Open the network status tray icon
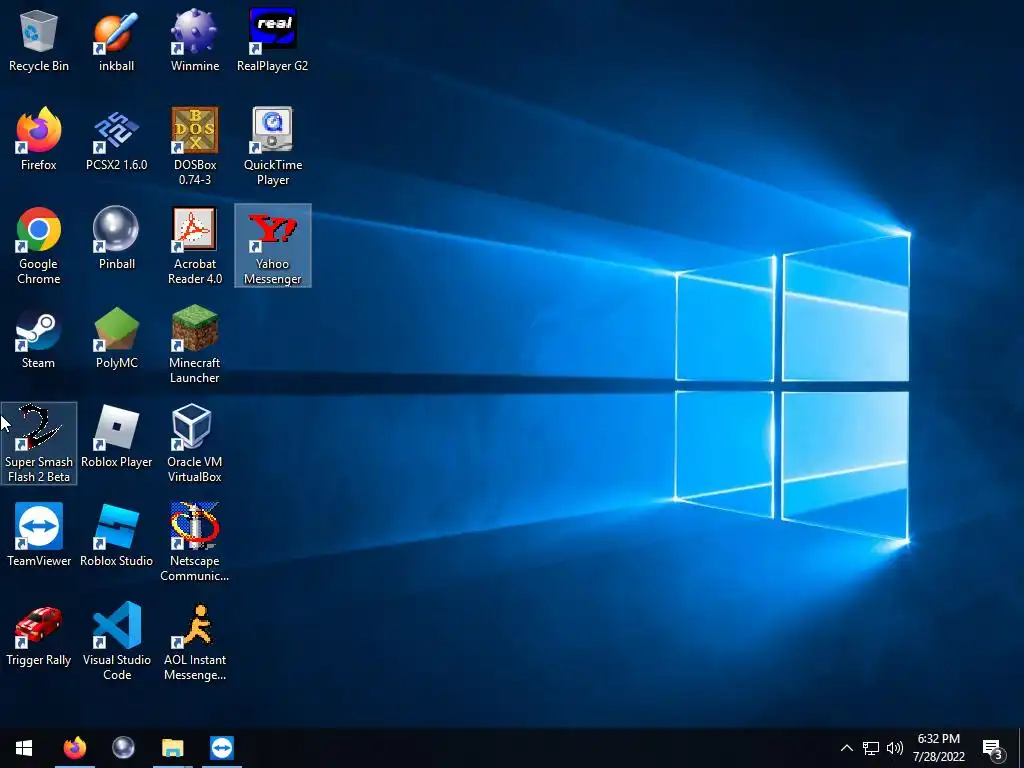Screen dimensions: 1024x768 (x=871, y=748)
